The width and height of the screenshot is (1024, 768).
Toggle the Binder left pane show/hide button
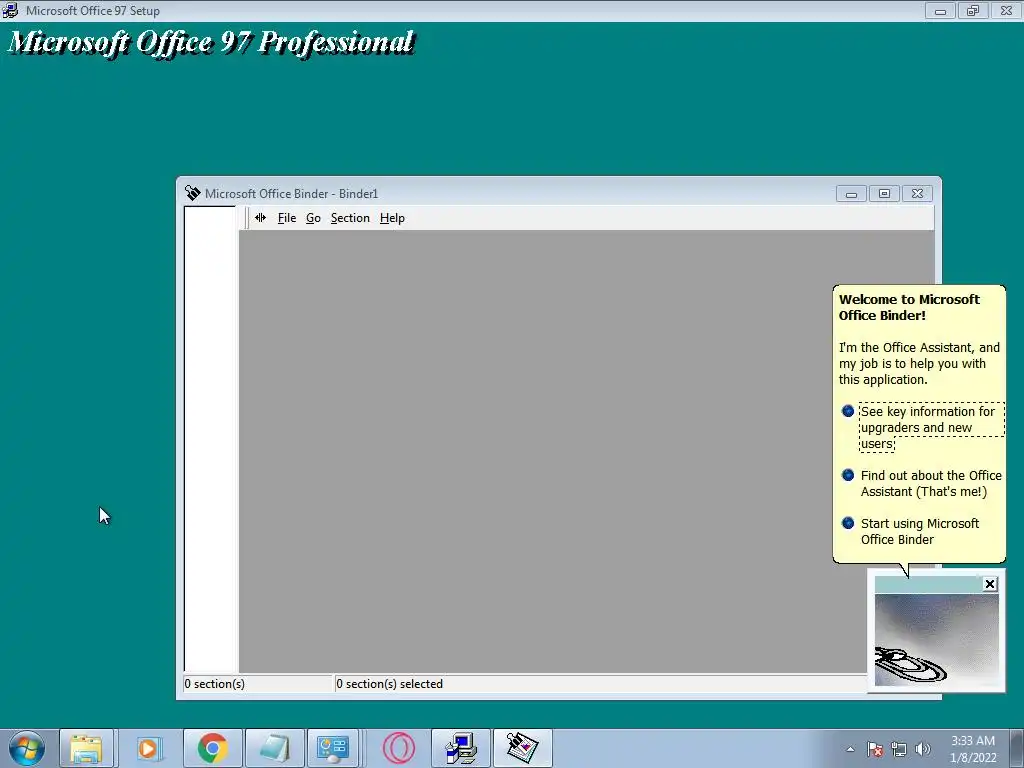261,218
